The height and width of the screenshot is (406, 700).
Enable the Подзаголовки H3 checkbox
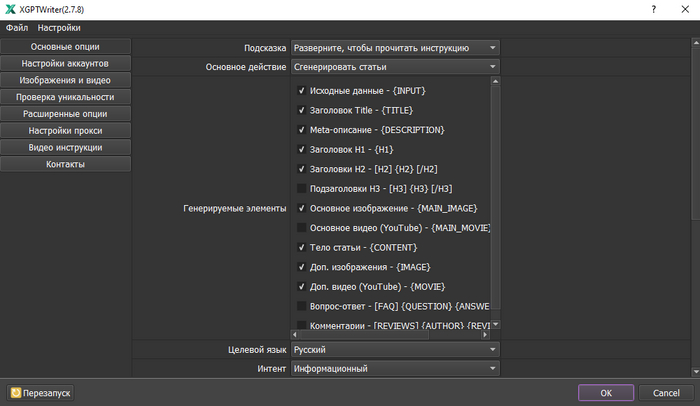tap(302, 188)
